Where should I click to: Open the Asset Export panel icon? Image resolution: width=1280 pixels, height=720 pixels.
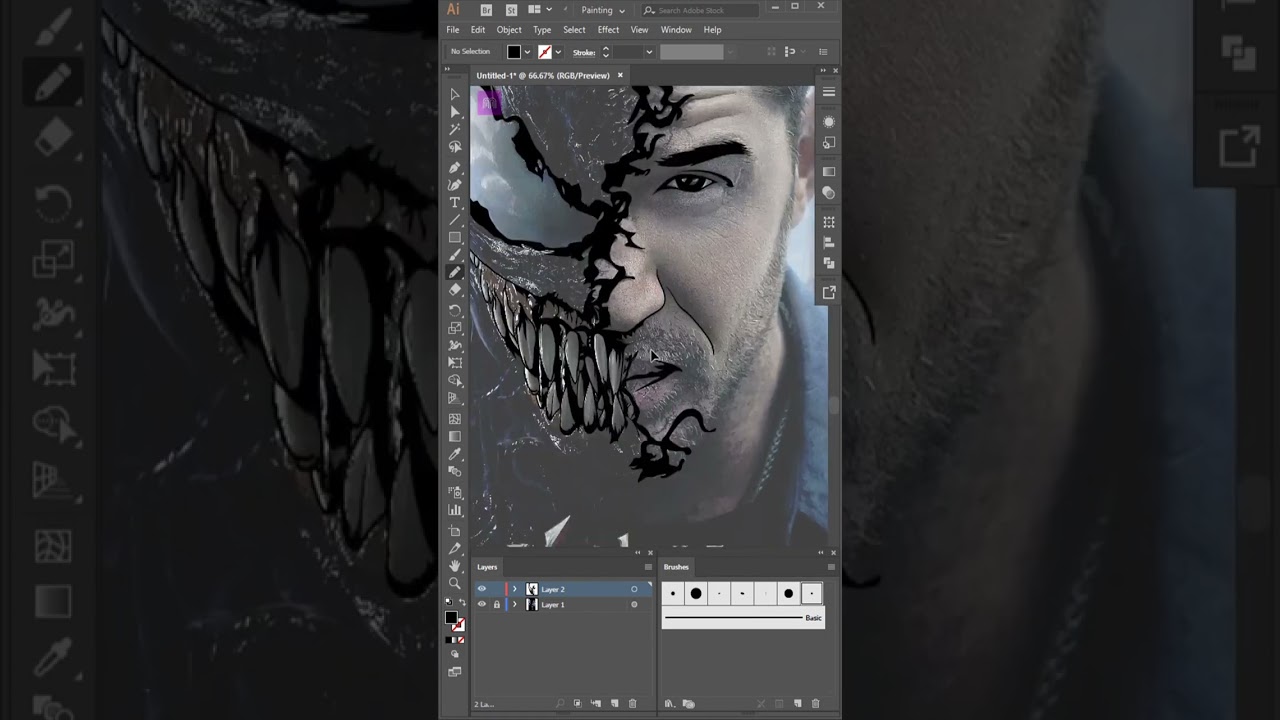click(x=829, y=292)
